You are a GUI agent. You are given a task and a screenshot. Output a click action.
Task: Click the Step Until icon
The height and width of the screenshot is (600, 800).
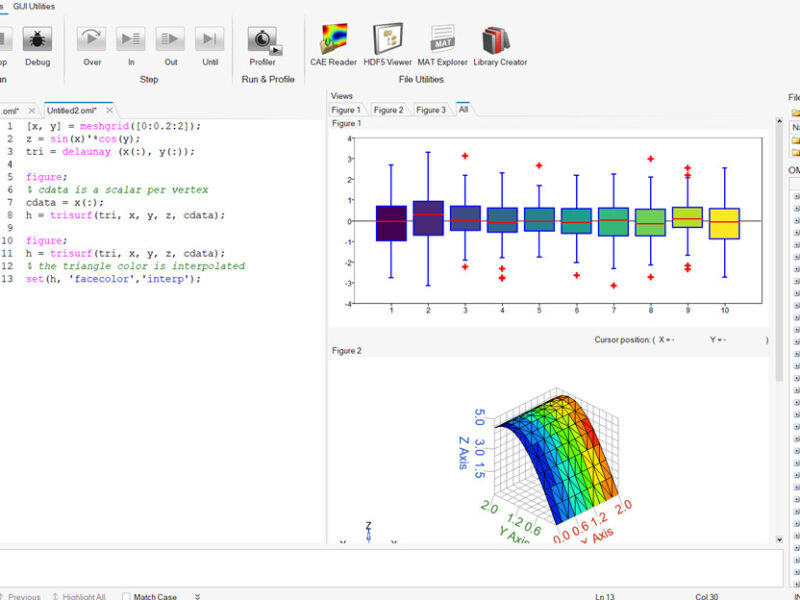pos(210,39)
